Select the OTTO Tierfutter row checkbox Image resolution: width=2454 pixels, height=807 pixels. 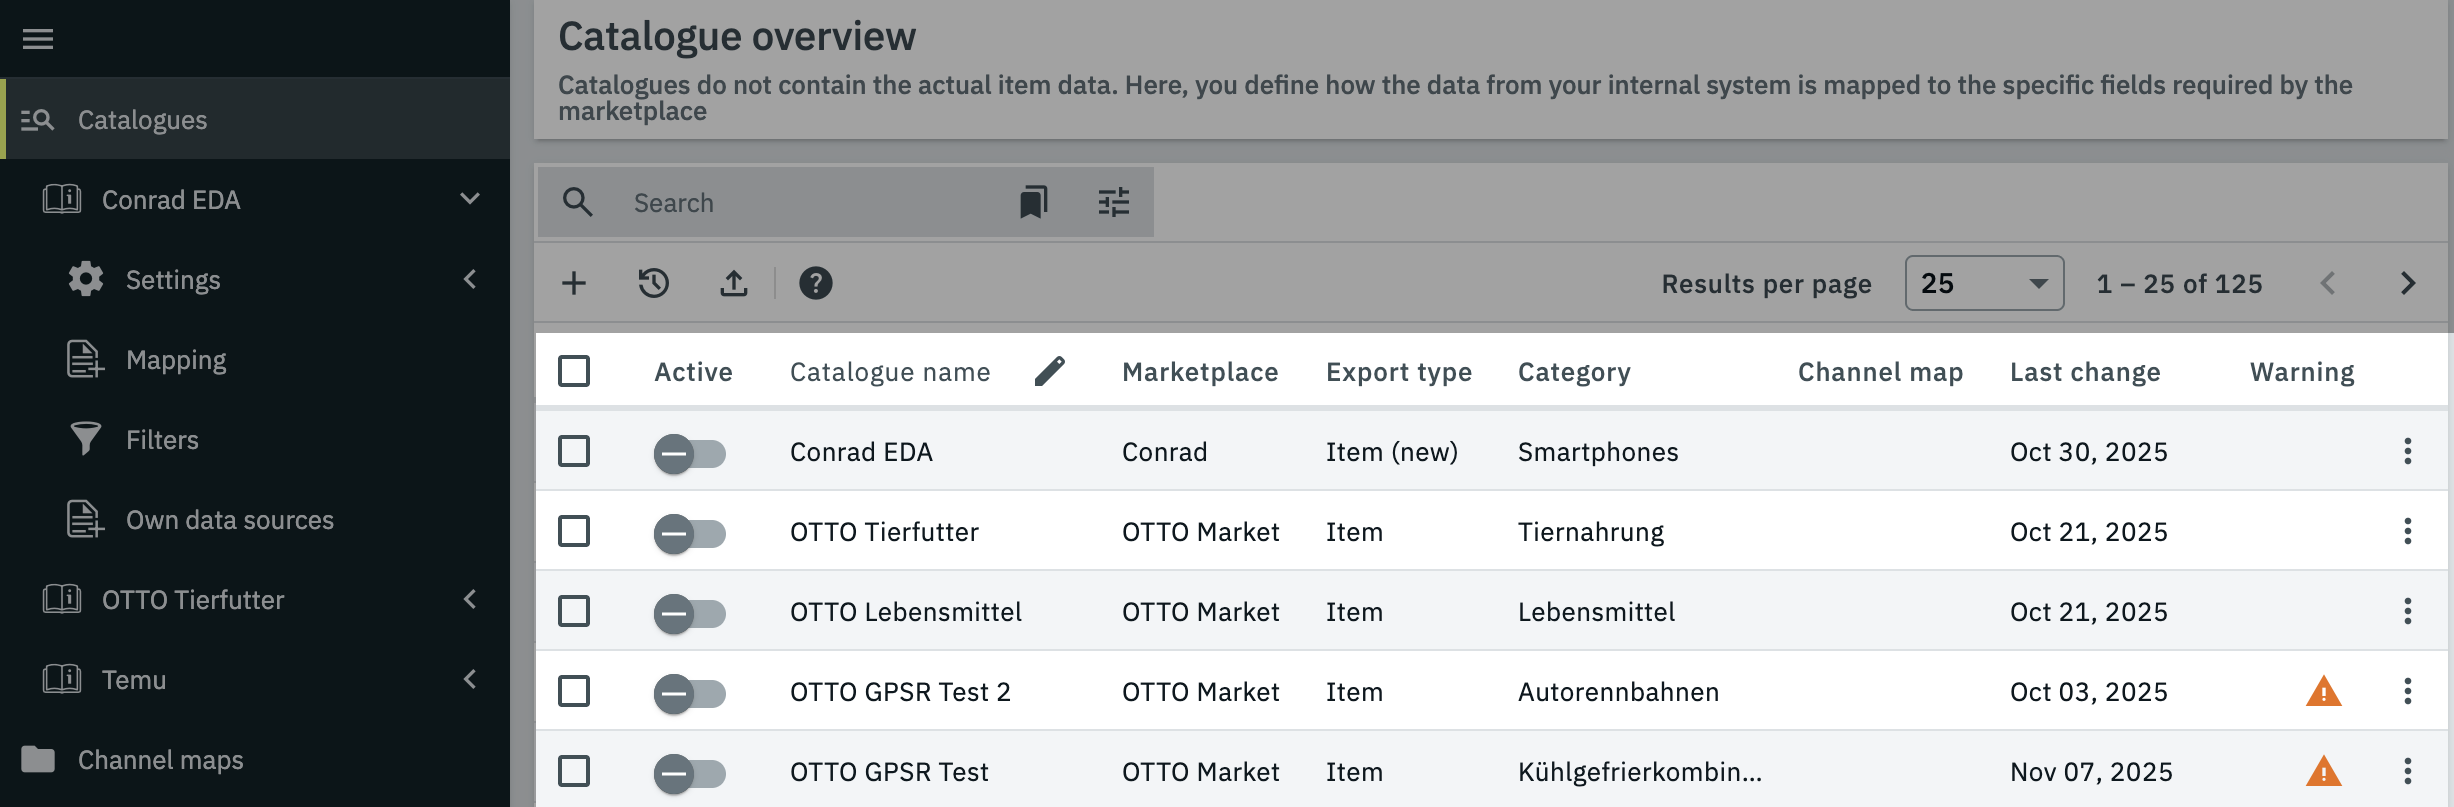574,531
